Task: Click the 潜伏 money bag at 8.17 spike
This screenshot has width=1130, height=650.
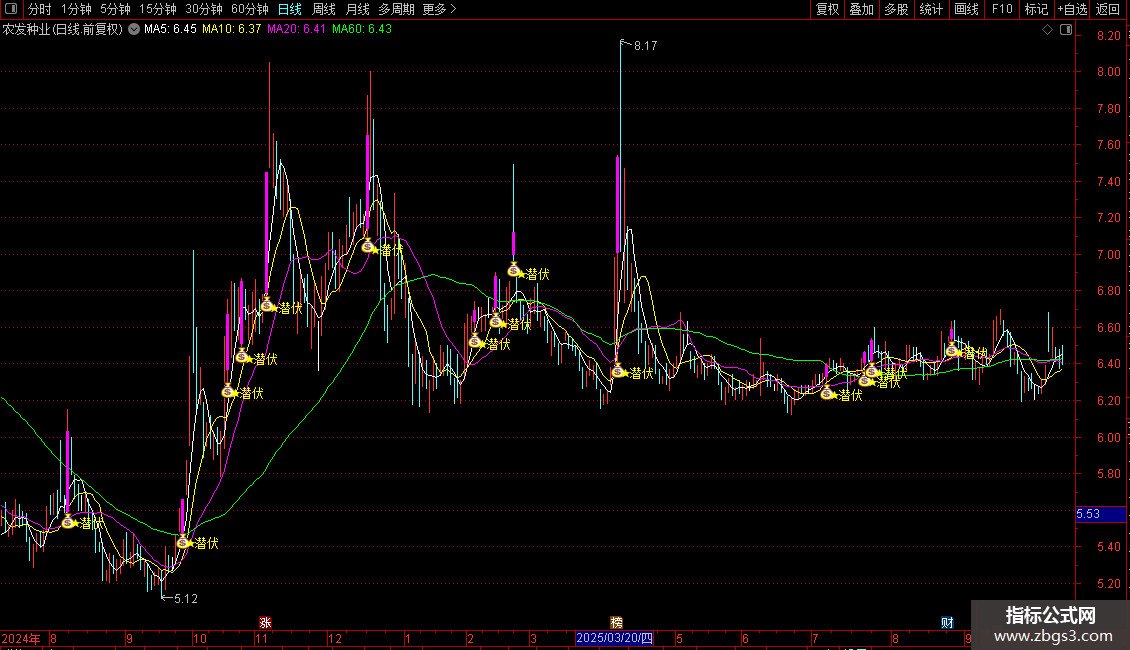Action: (x=618, y=372)
